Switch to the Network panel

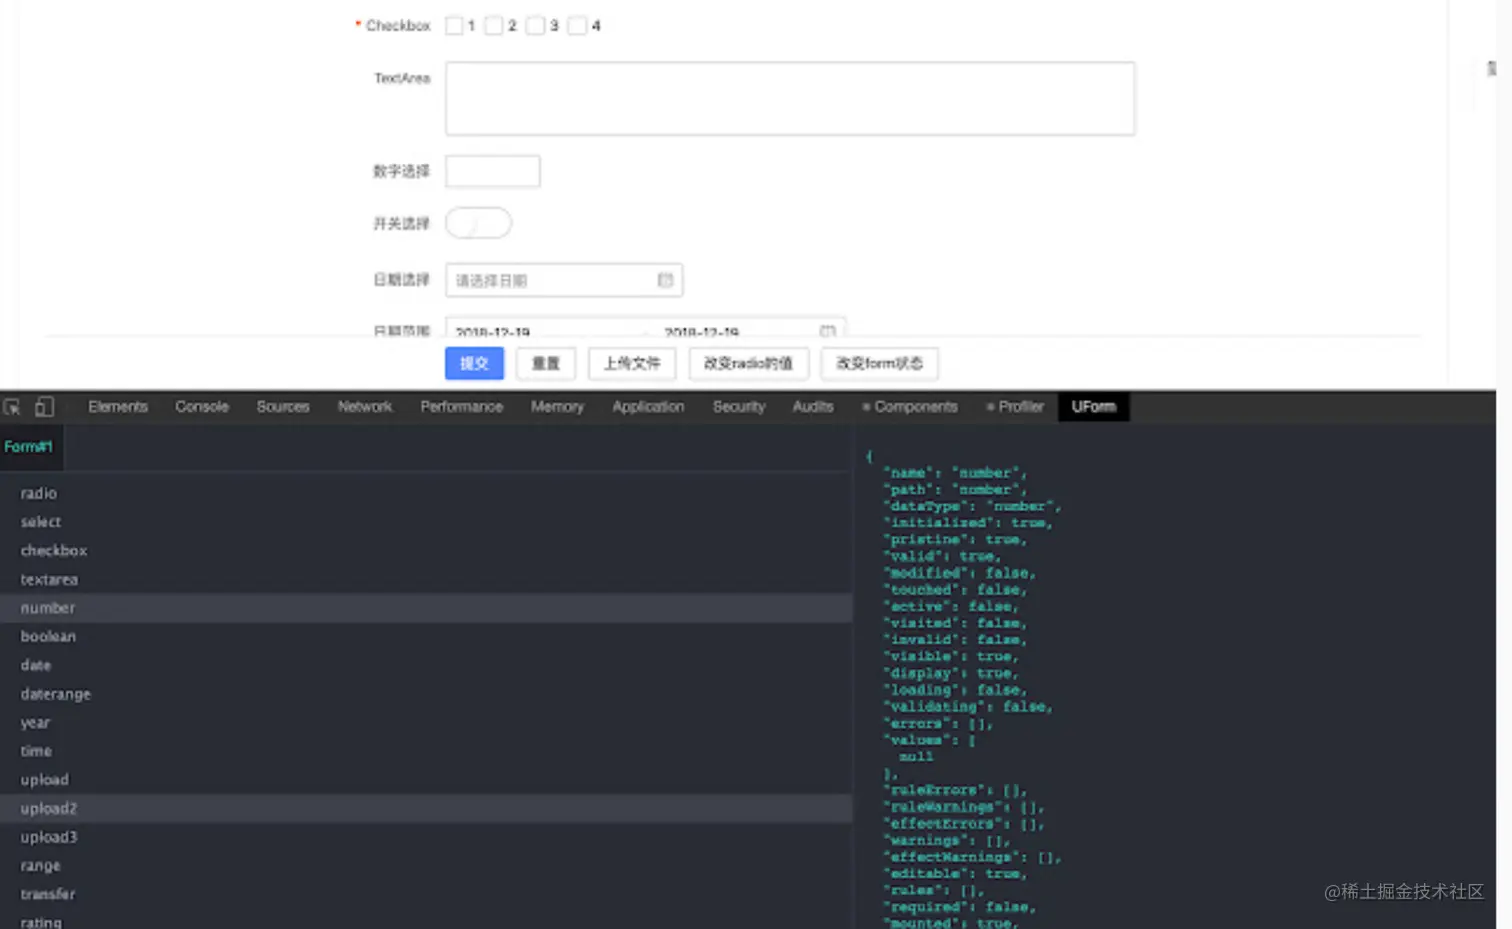click(364, 406)
